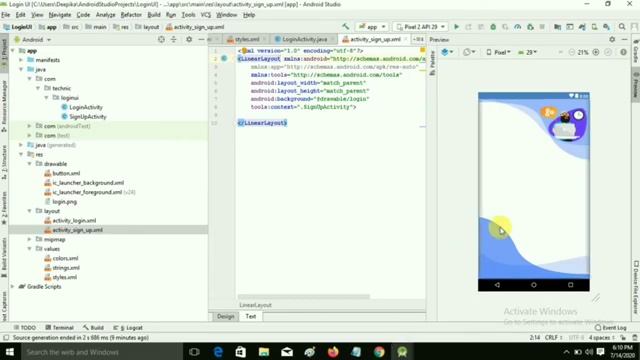This screenshot has width=640, height=360.
Task: Open Chrome from the taskbar
Action: click(379, 351)
